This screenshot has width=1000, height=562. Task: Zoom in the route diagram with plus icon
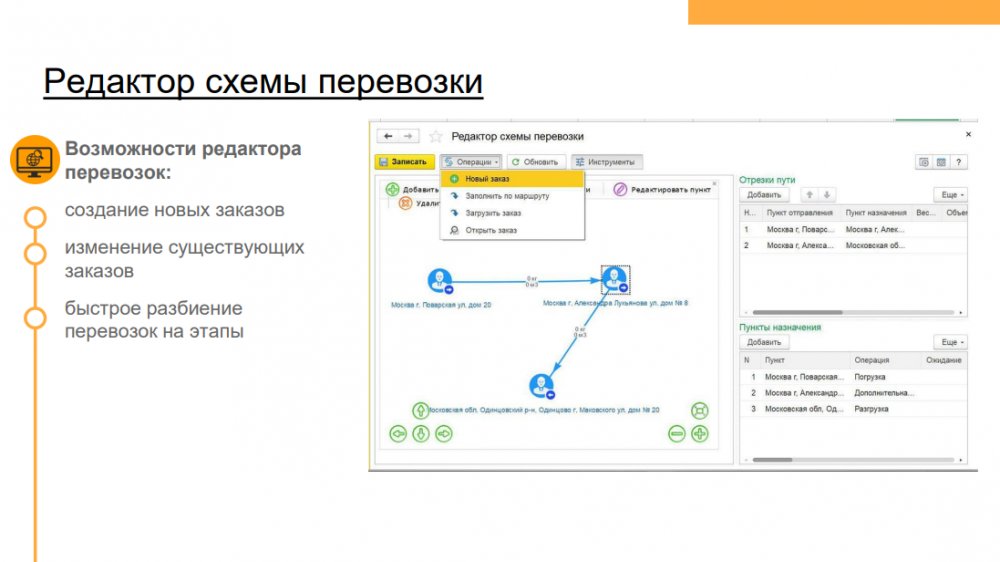(700, 433)
